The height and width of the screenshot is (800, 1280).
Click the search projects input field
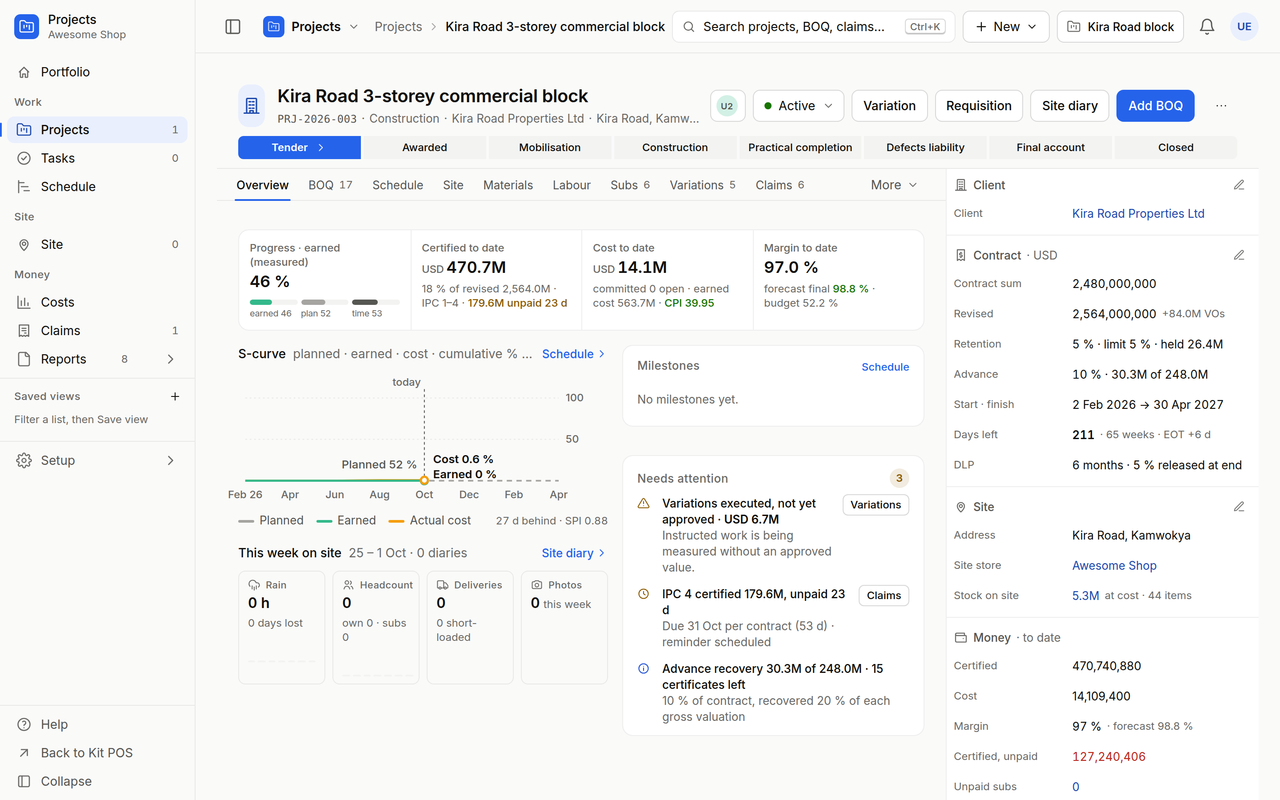click(x=814, y=27)
